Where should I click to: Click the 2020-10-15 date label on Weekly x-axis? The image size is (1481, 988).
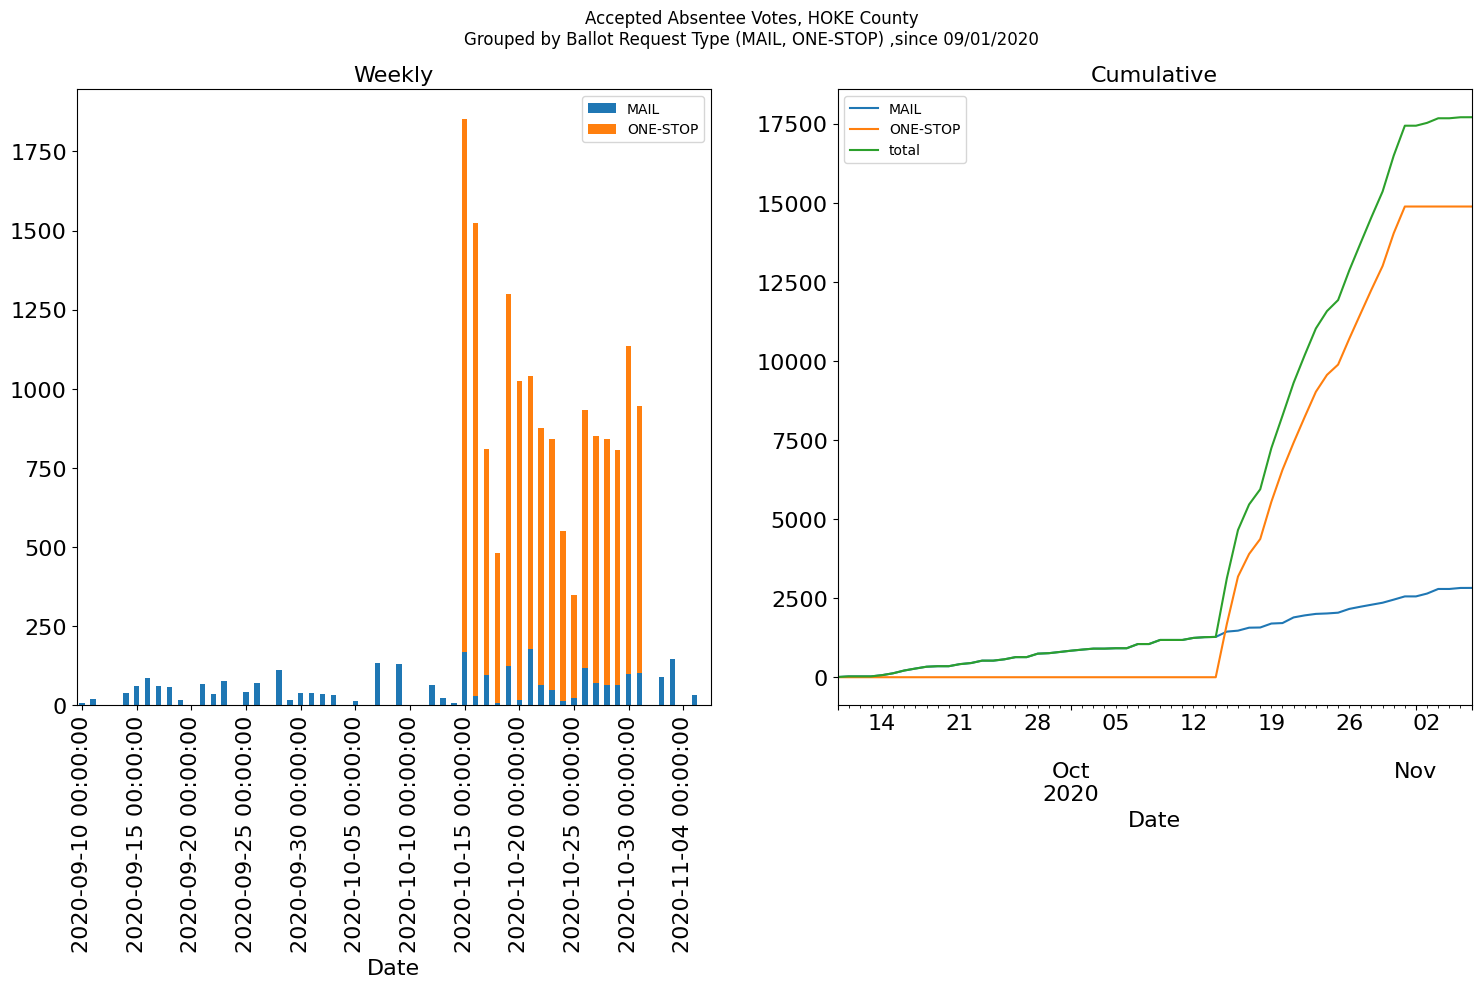[x=463, y=834]
